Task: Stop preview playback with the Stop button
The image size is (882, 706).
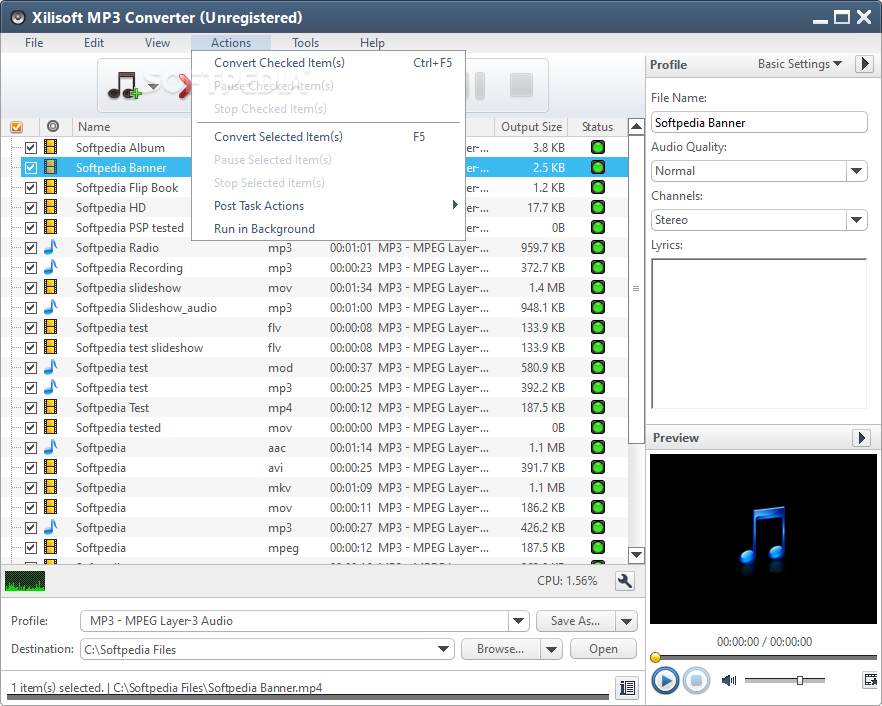Action: tap(696, 681)
